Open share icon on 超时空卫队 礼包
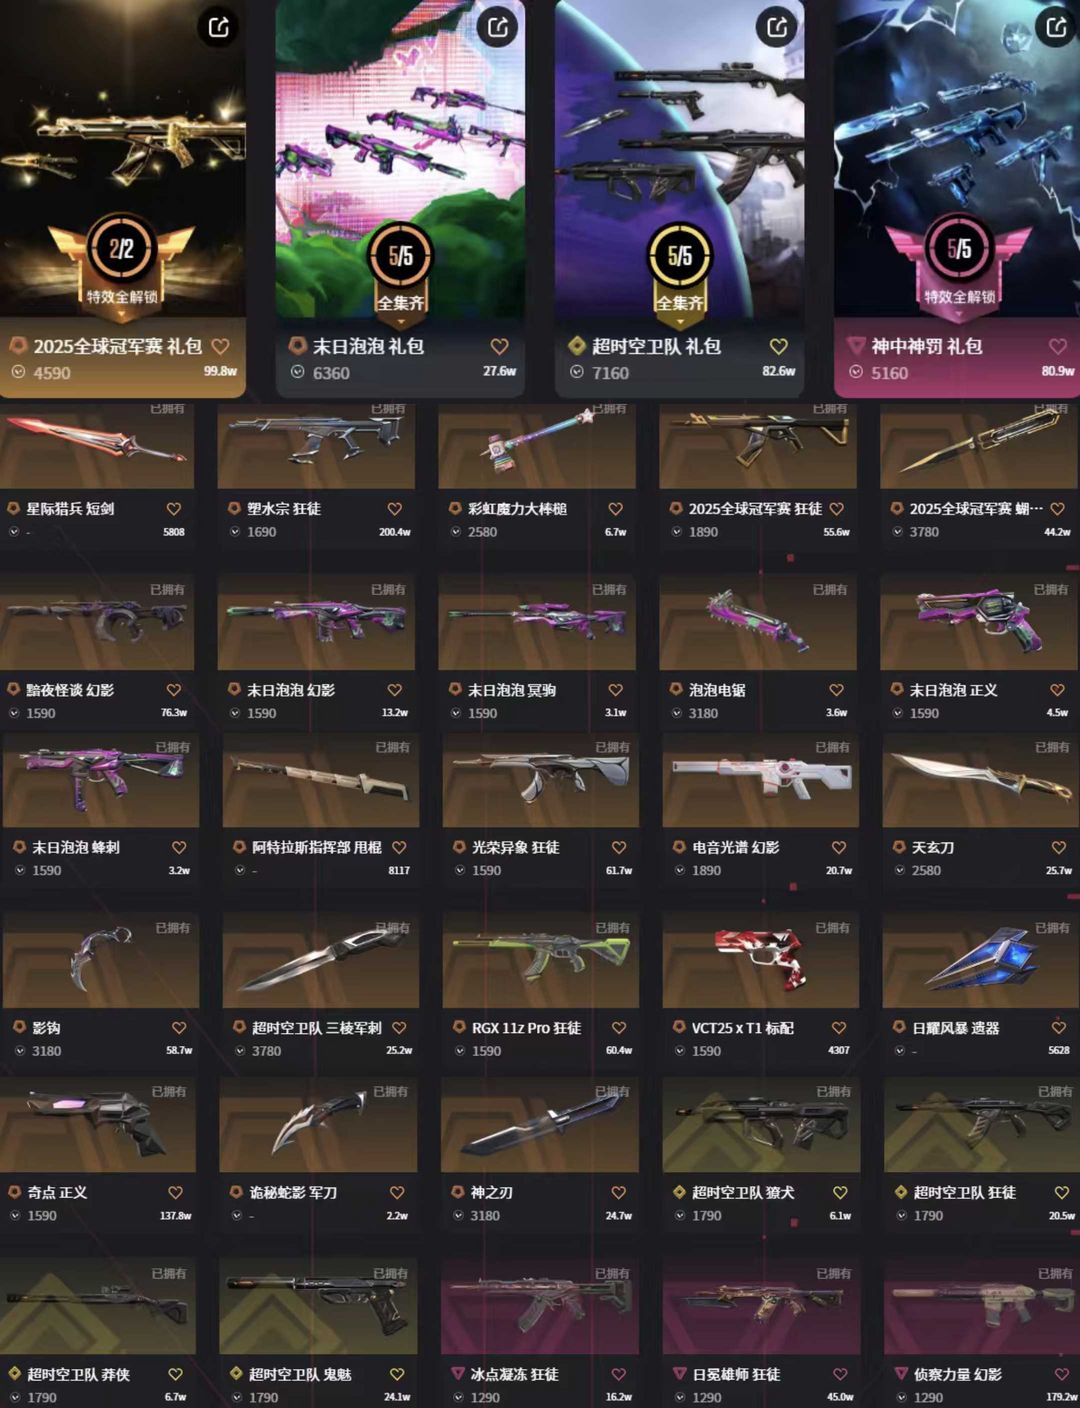This screenshot has width=1080, height=1408. coord(776,27)
